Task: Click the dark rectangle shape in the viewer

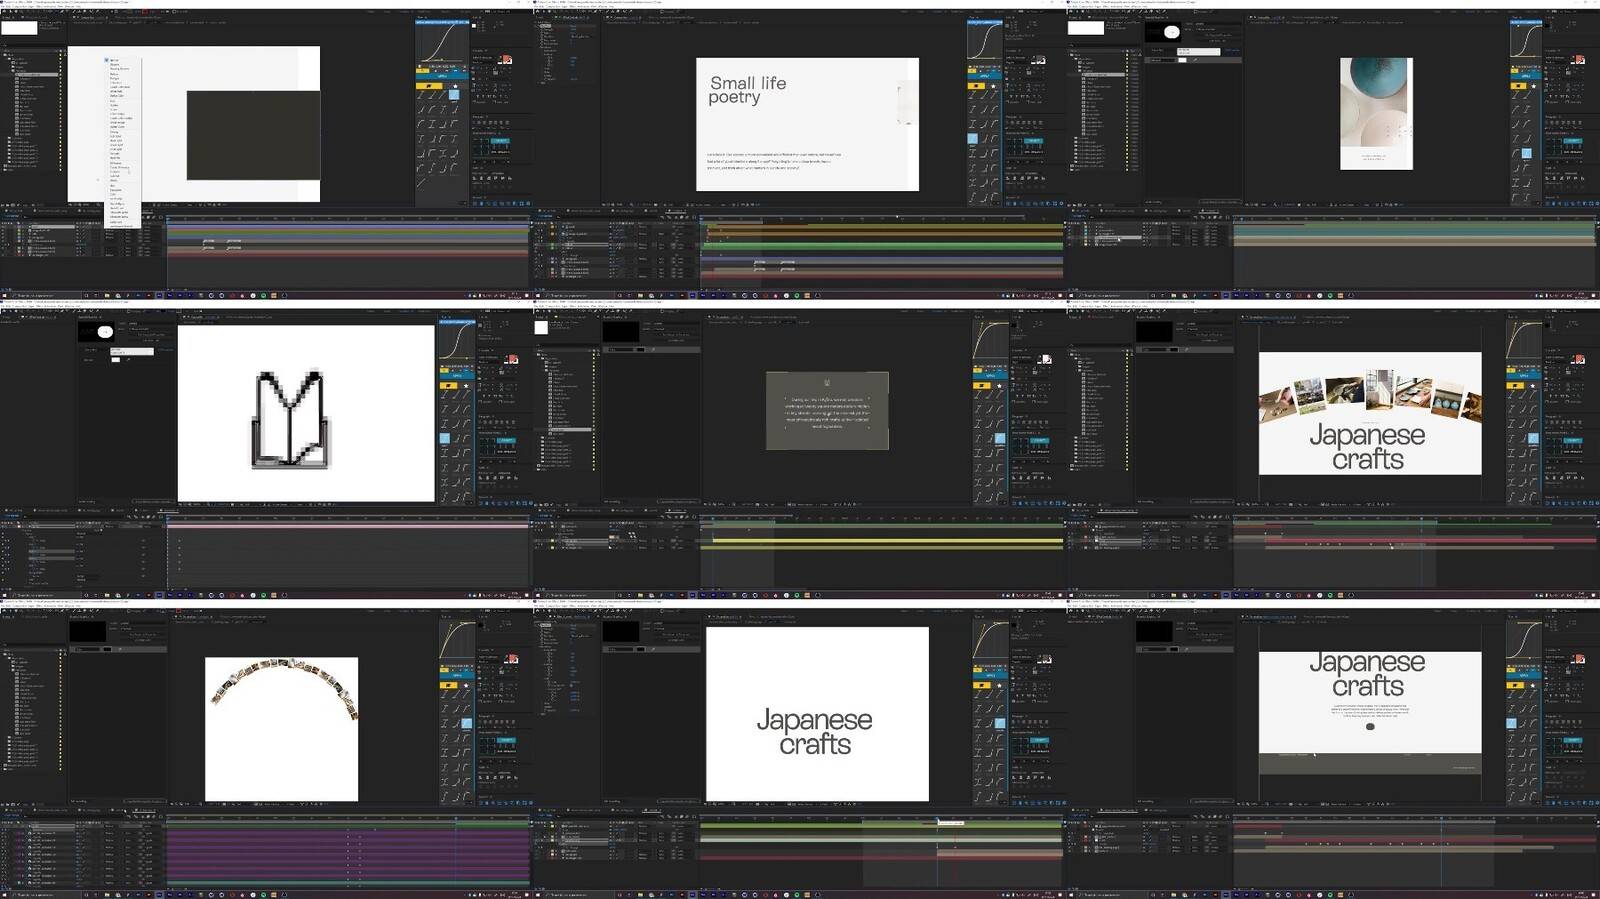Action: (253, 136)
